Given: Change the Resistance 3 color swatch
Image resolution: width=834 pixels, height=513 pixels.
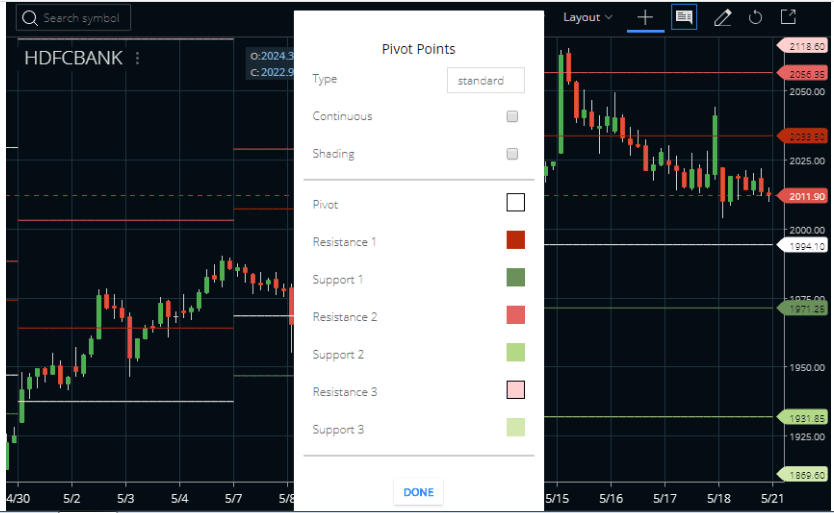Looking at the screenshot, I should pyautogui.click(x=515, y=390).
